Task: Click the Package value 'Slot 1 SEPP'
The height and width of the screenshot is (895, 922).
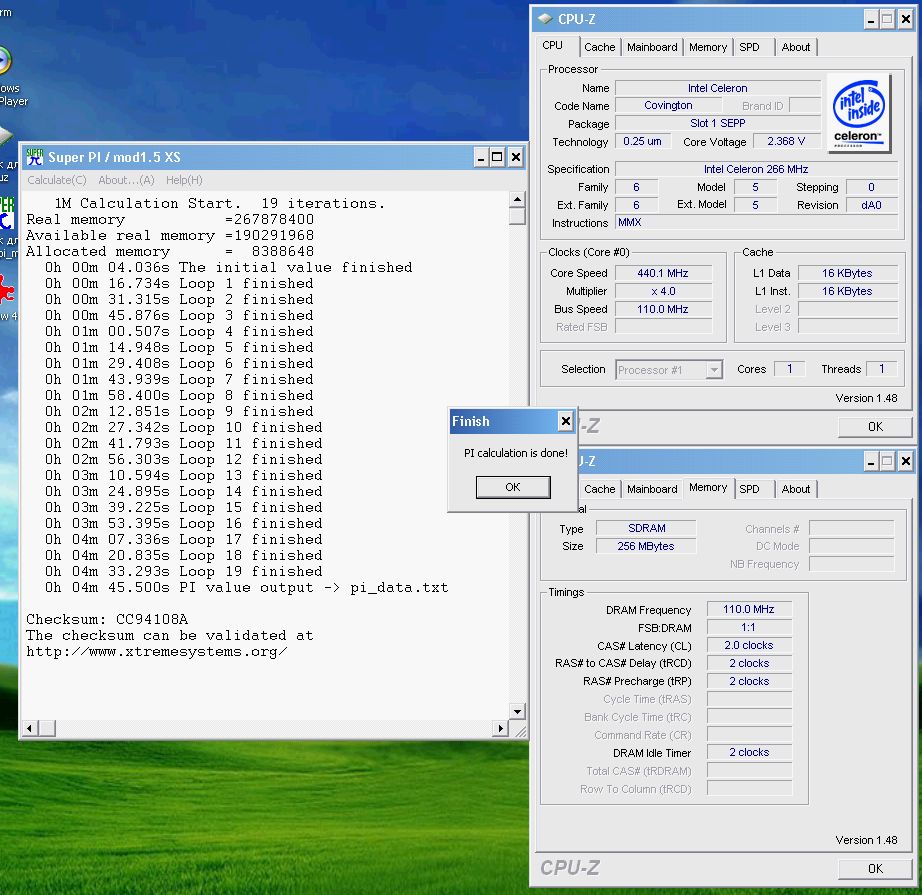Action: tap(717, 123)
